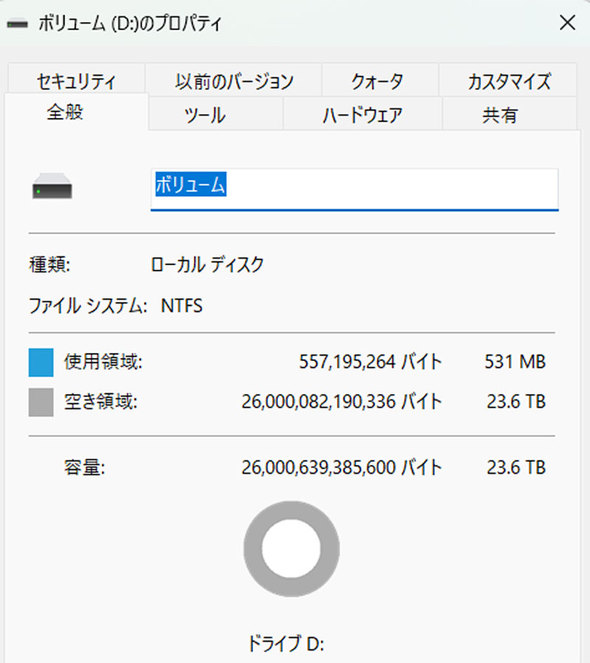Select the カスタマイズ tab
590x663 pixels.
pyautogui.click(x=508, y=81)
